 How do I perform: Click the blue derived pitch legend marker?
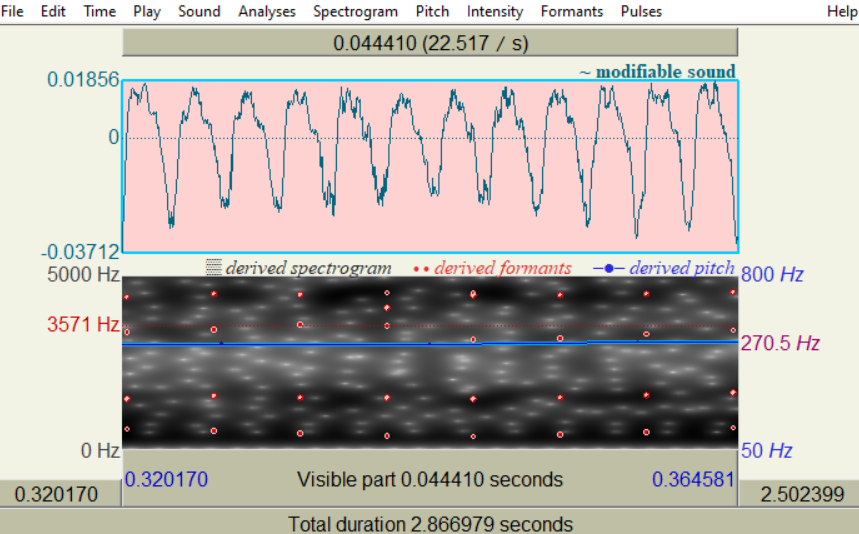coord(609,268)
